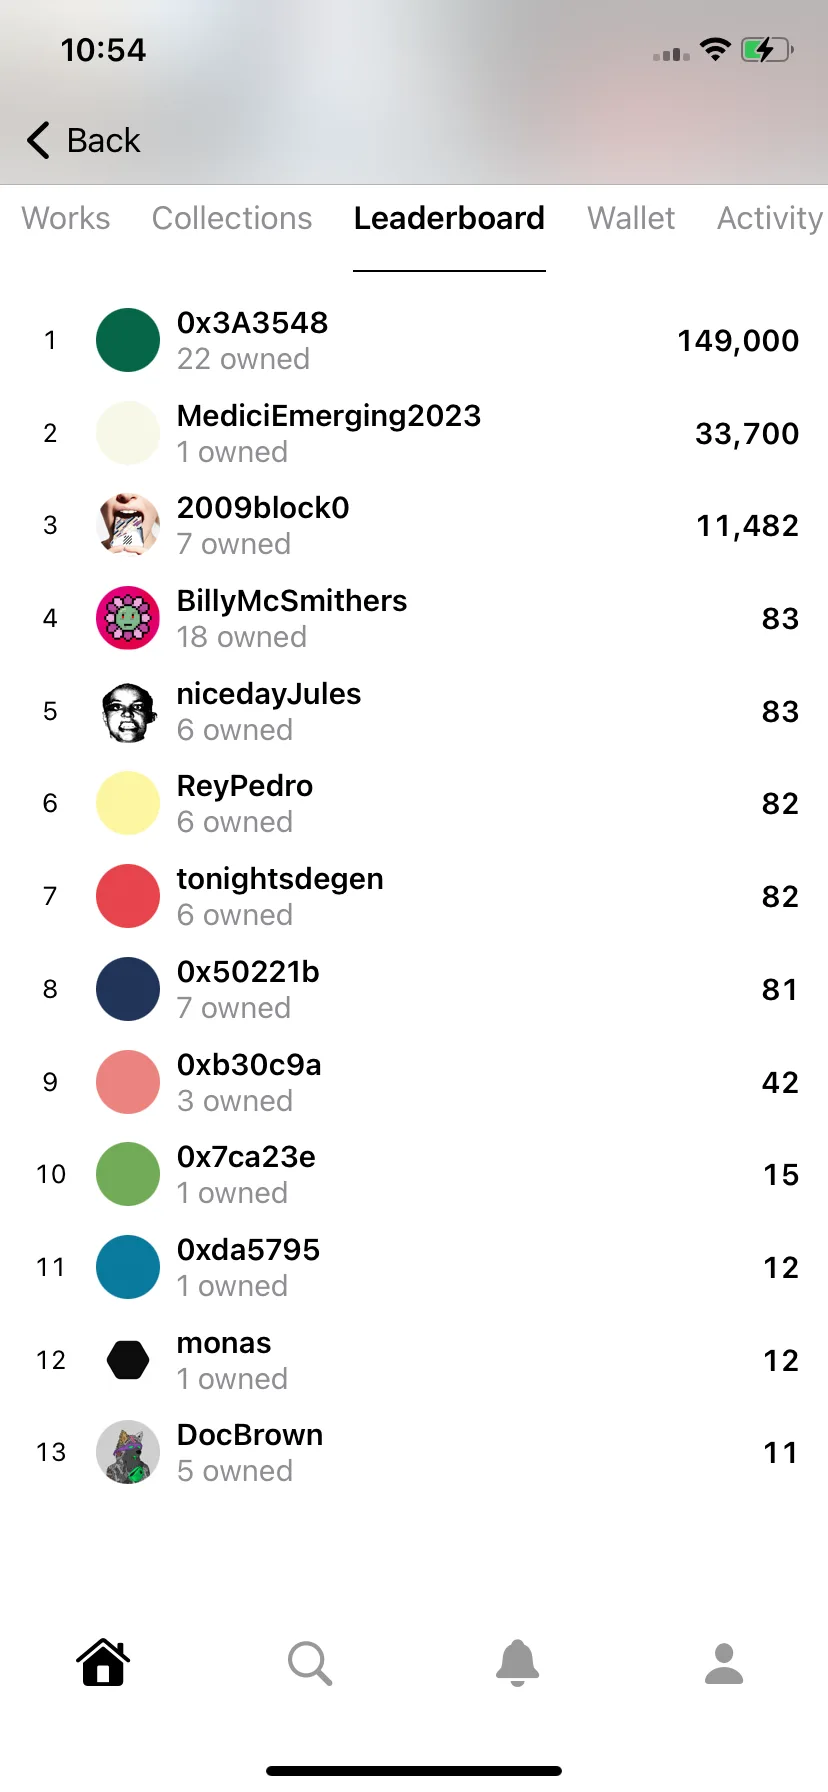
Task: Open 0x50221b row with score 81
Action: click(414, 989)
